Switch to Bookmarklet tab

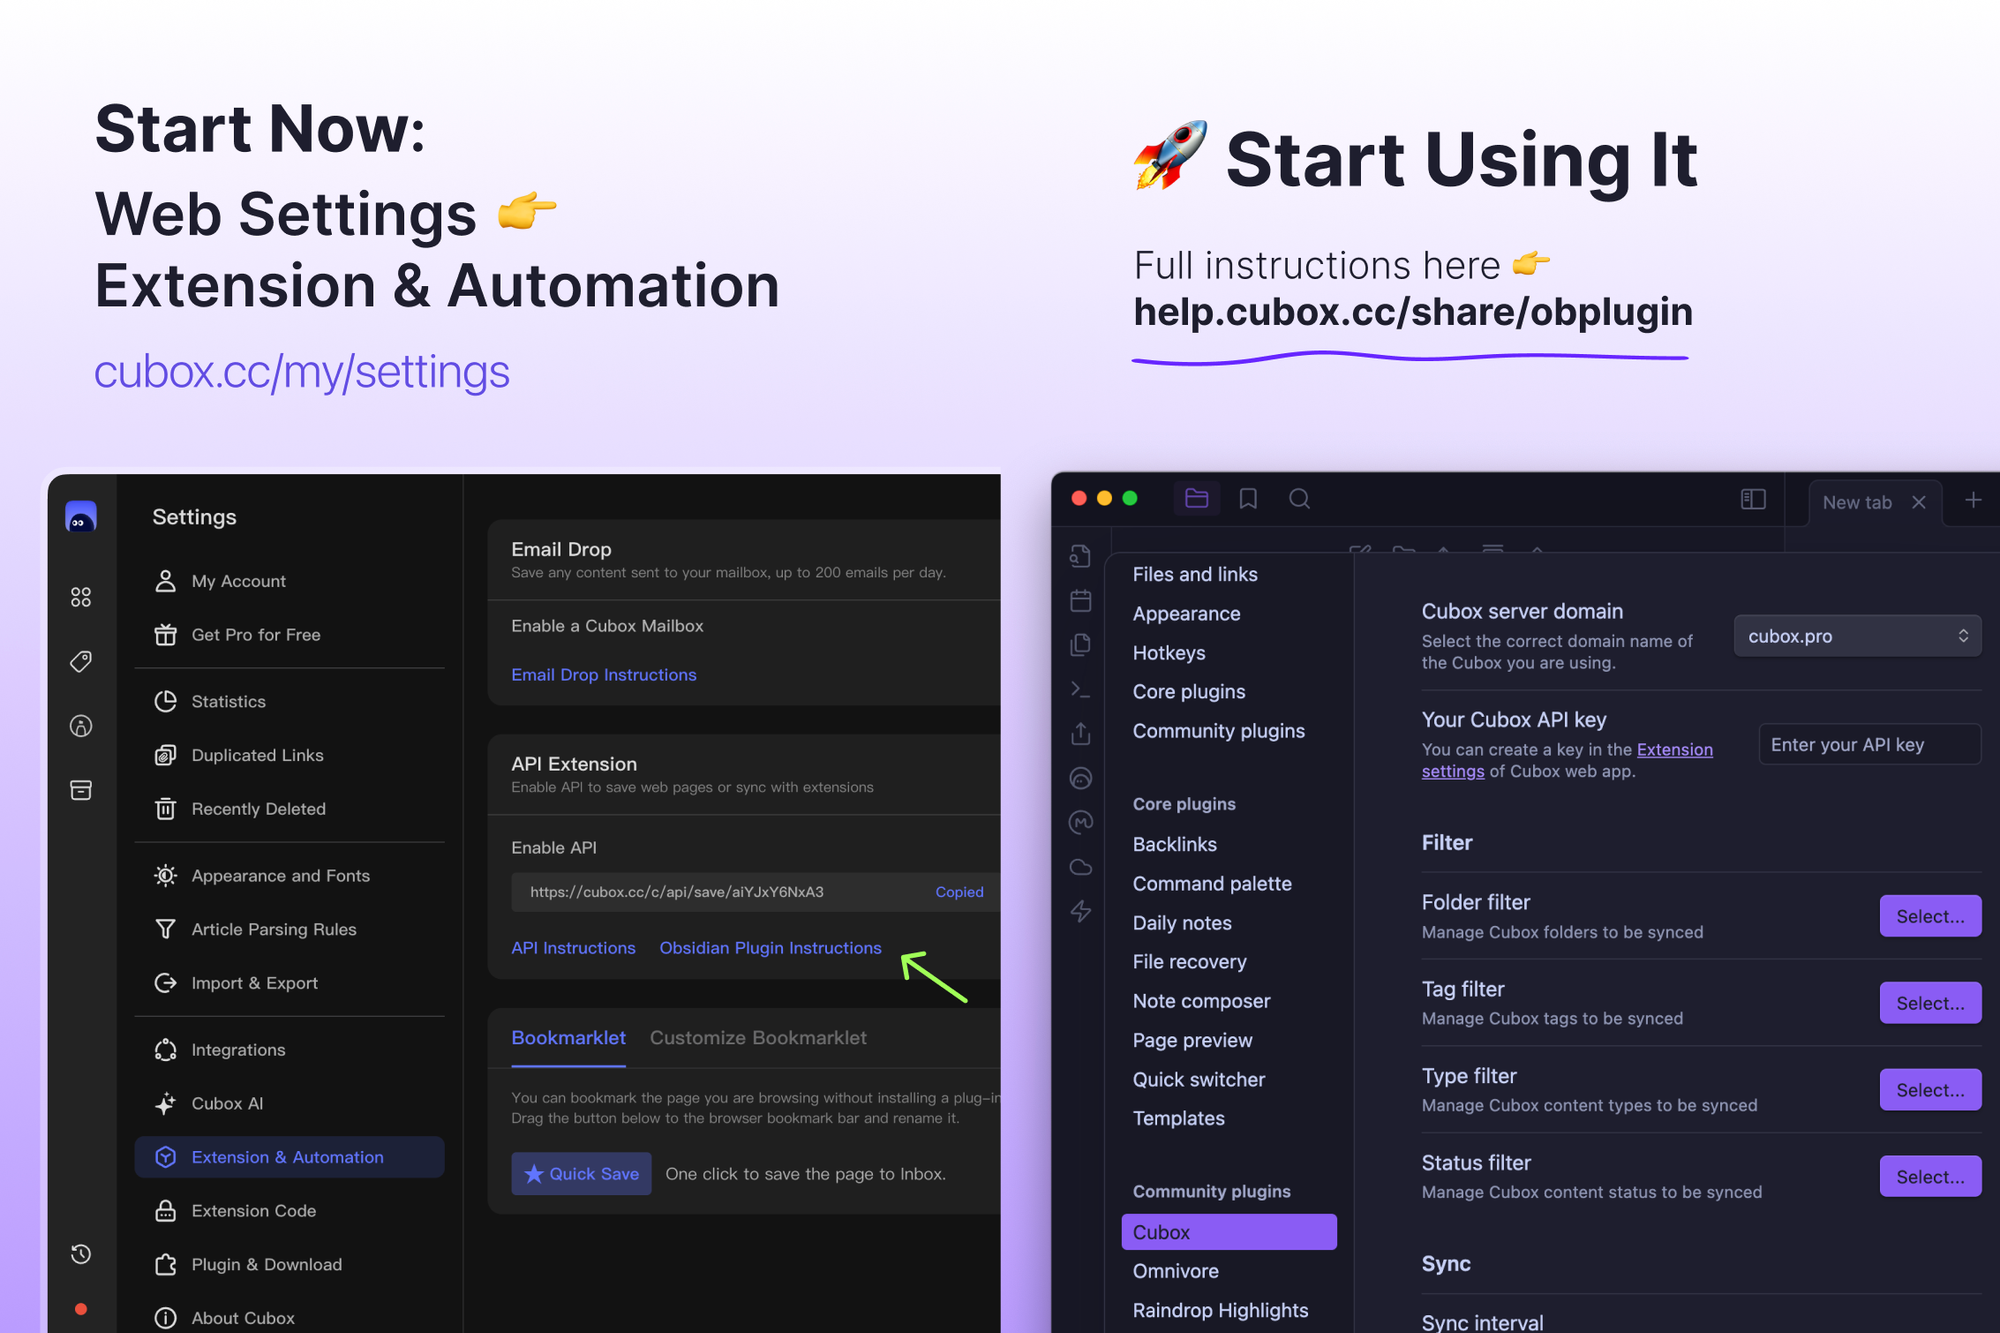click(568, 1038)
